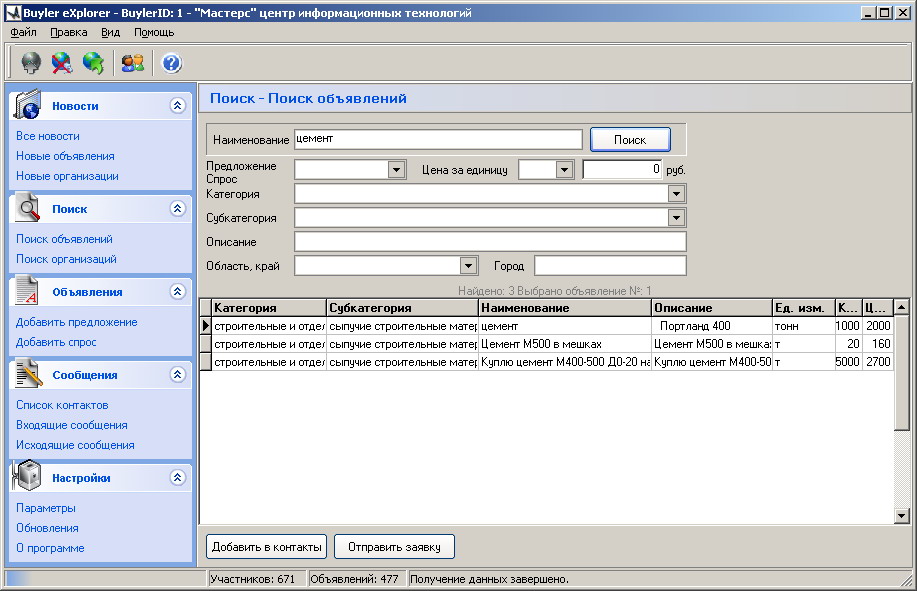Collapse the Сообщения sidebar section
This screenshot has height=591, width=917.
178,375
